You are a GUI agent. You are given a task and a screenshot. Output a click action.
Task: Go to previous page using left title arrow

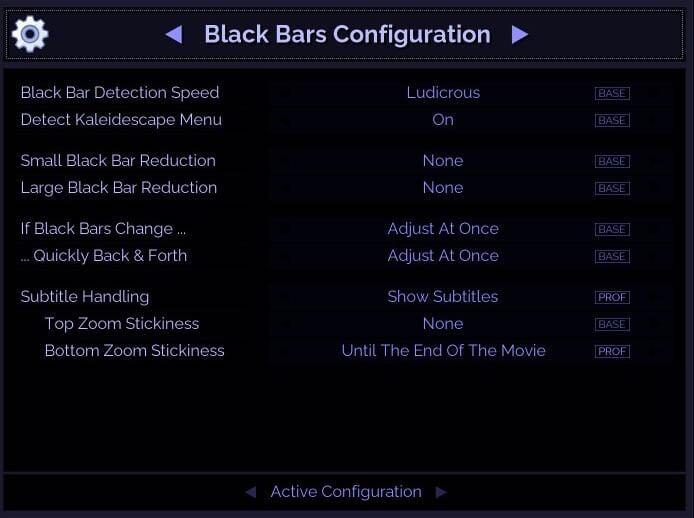click(174, 35)
